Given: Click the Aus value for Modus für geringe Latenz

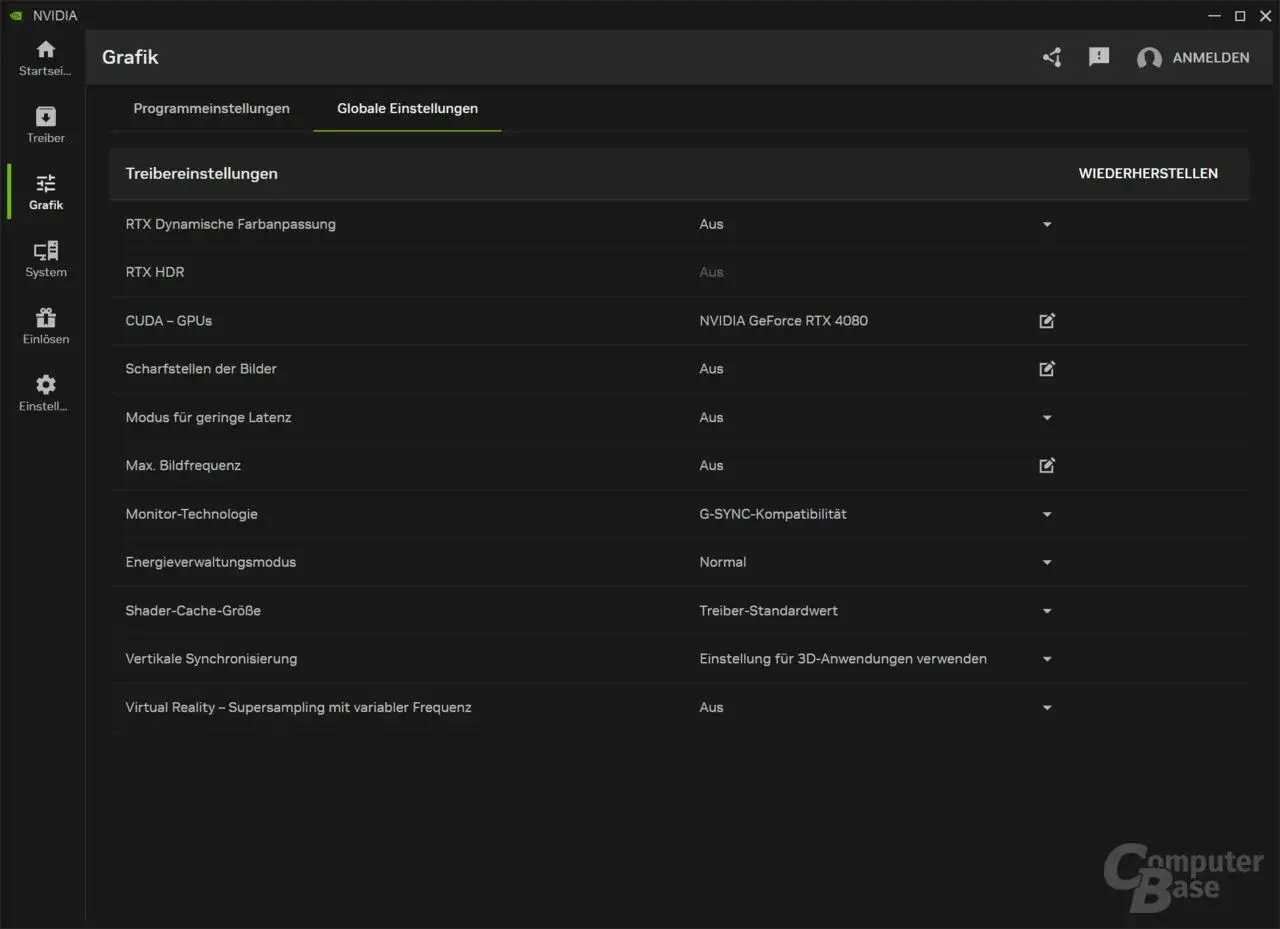Looking at the screenshot, I should [x=711, y=417].
